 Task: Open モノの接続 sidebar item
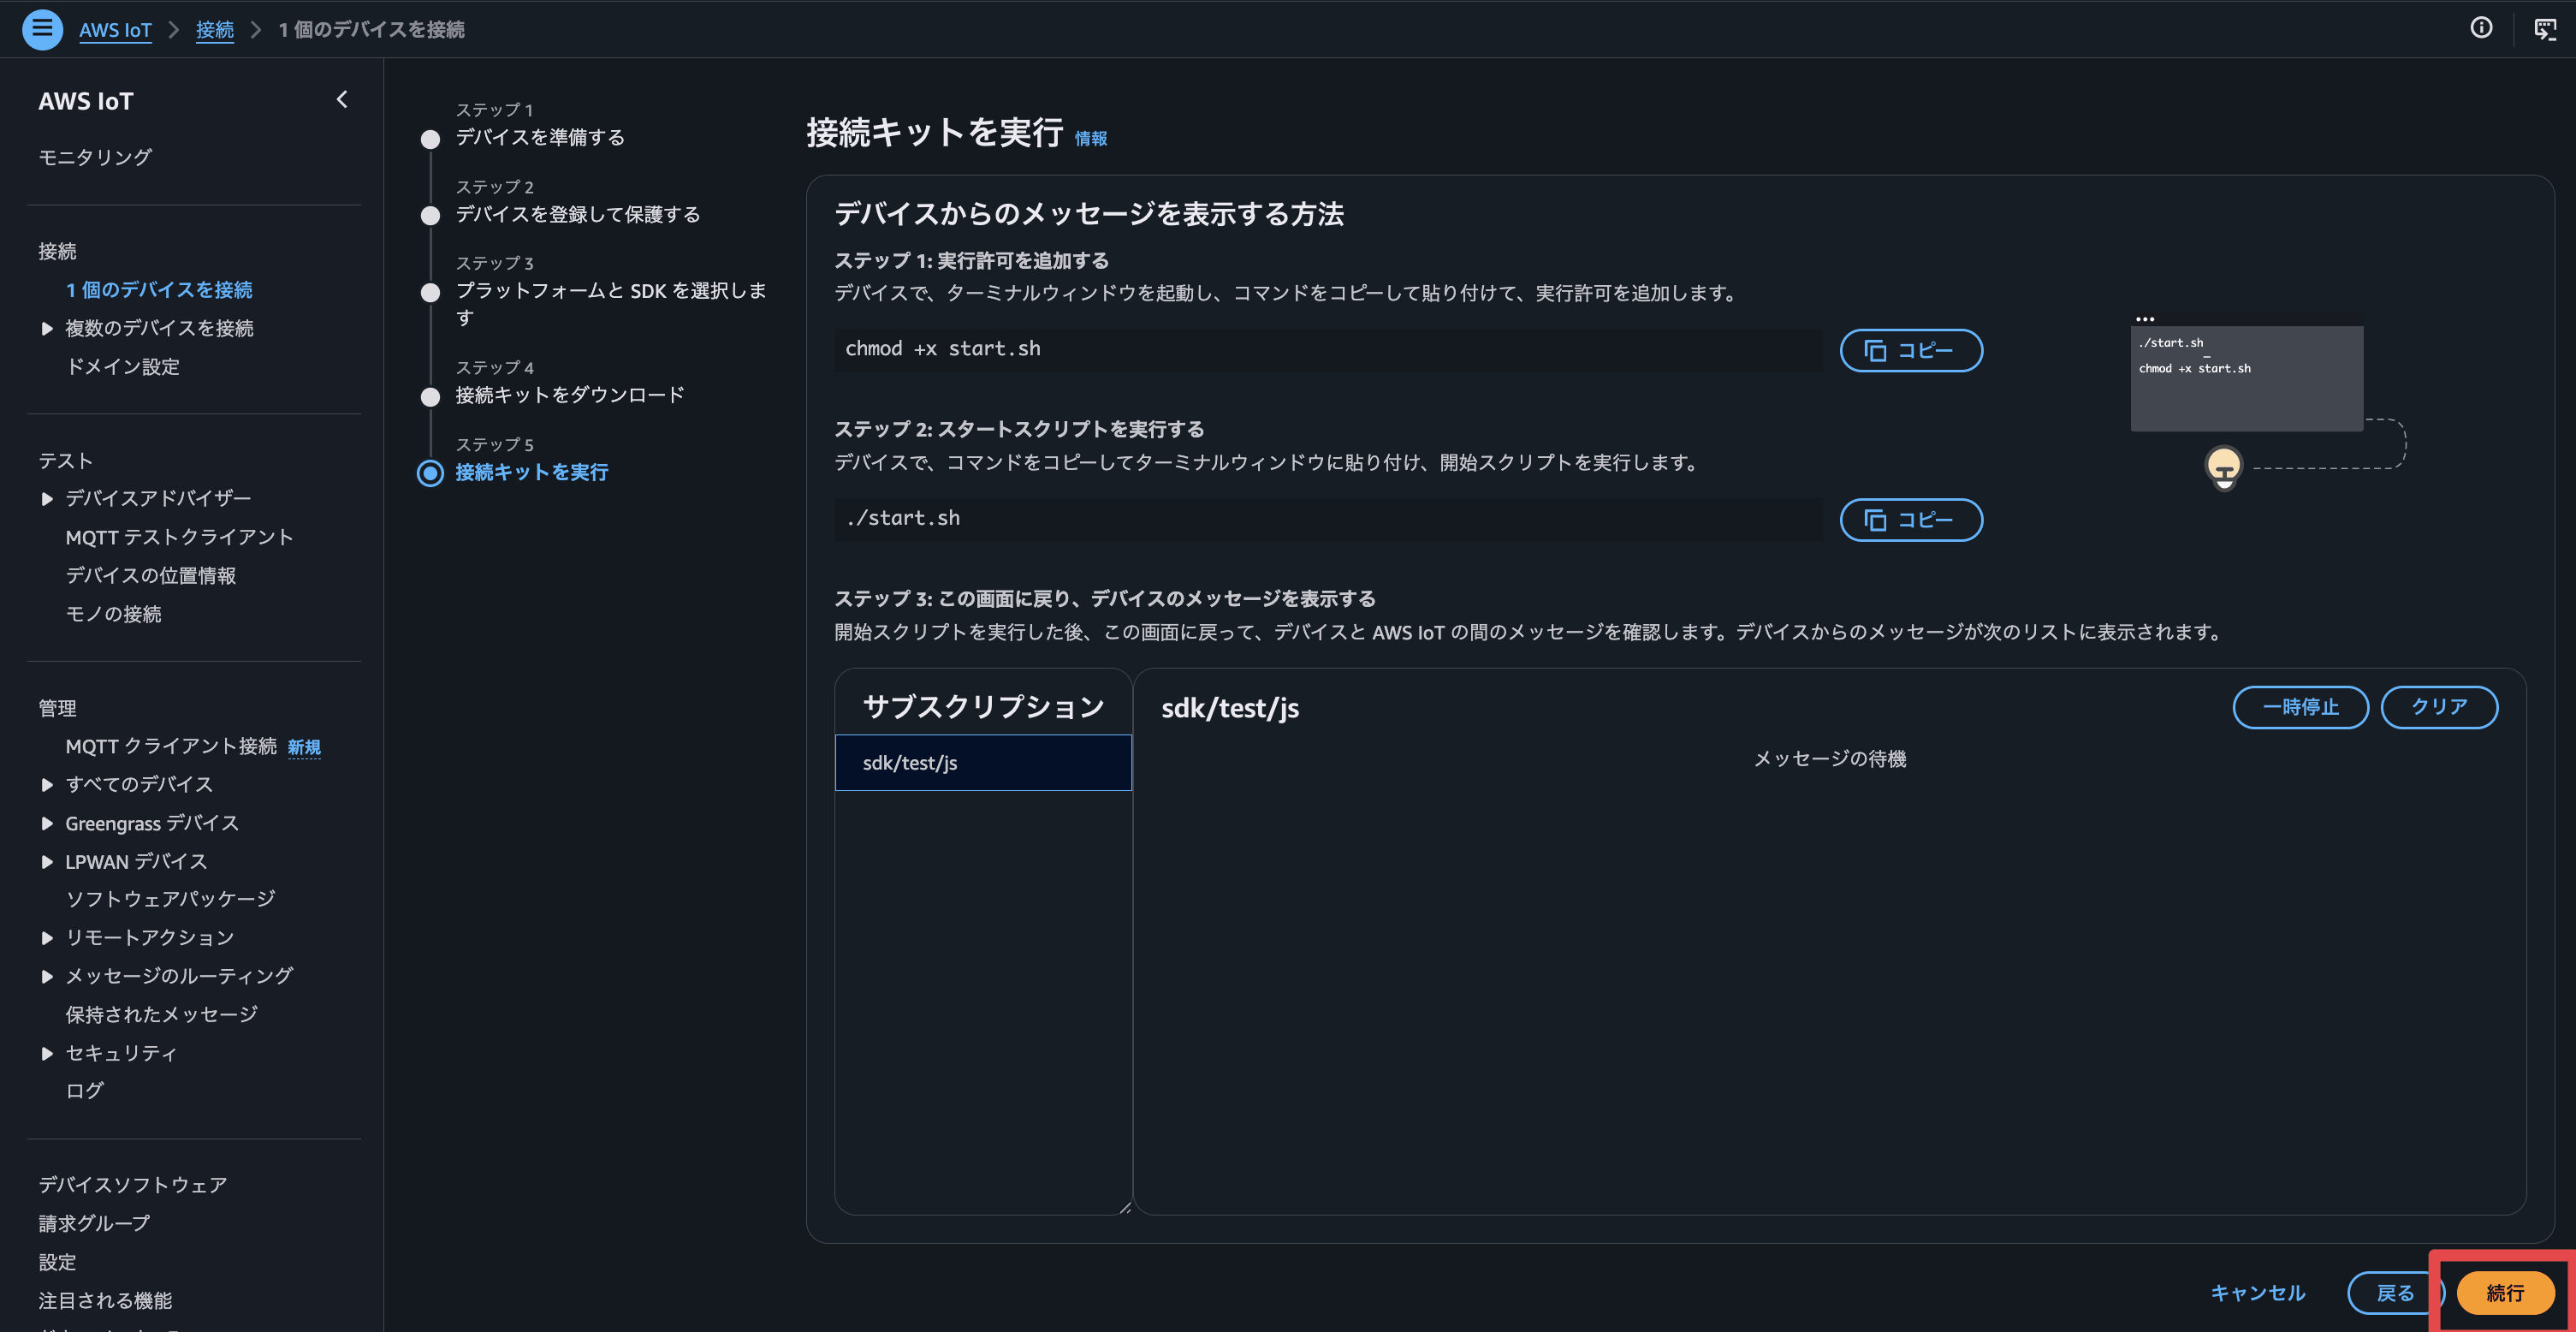tap(113, 614)
